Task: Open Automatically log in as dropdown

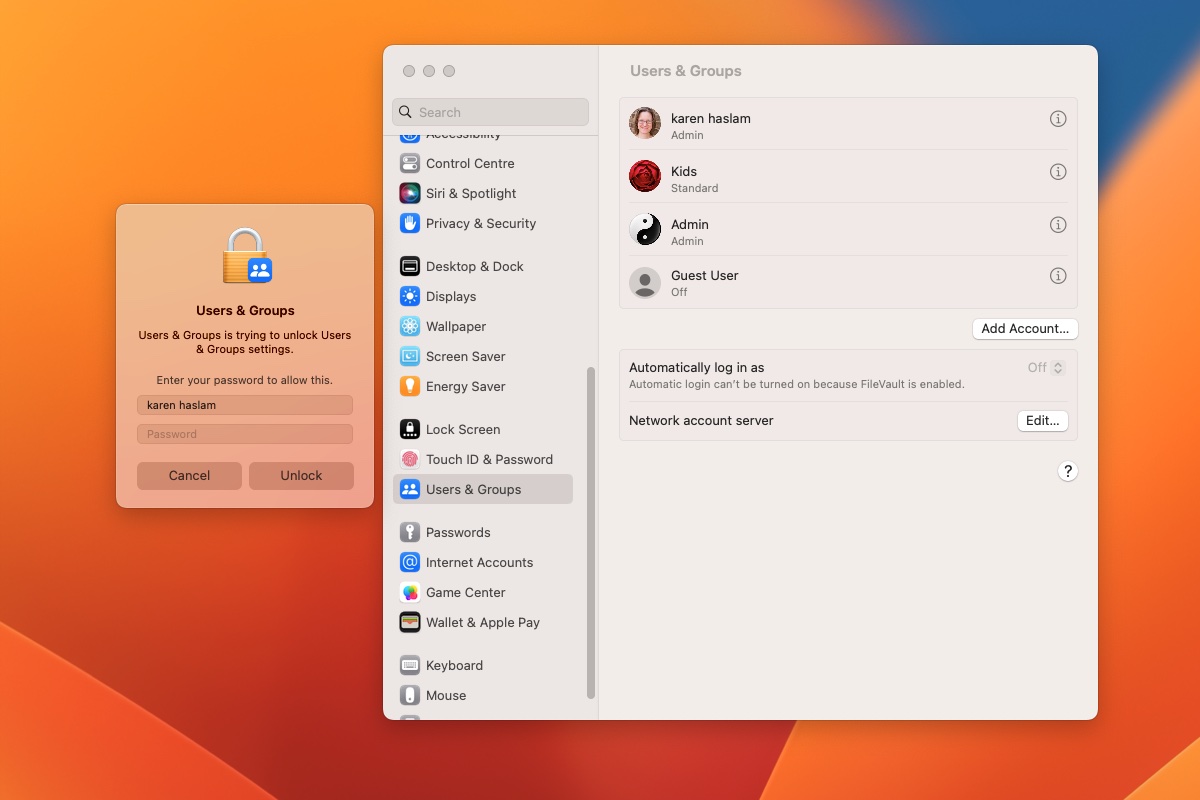Action: coord(1058,368)
